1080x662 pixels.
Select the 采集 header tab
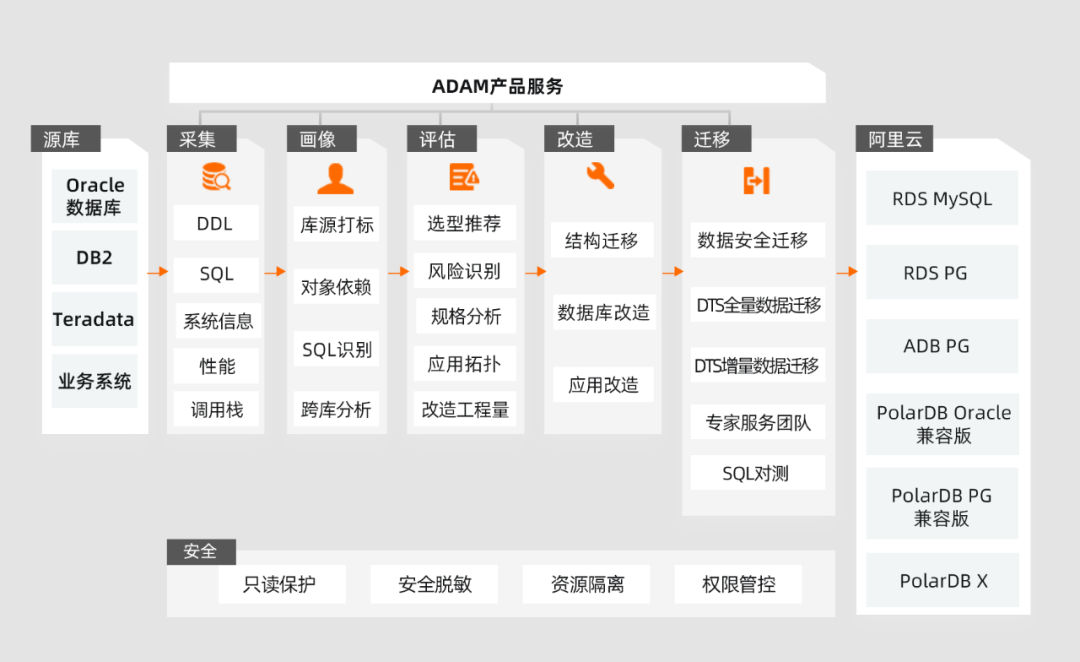201,138
